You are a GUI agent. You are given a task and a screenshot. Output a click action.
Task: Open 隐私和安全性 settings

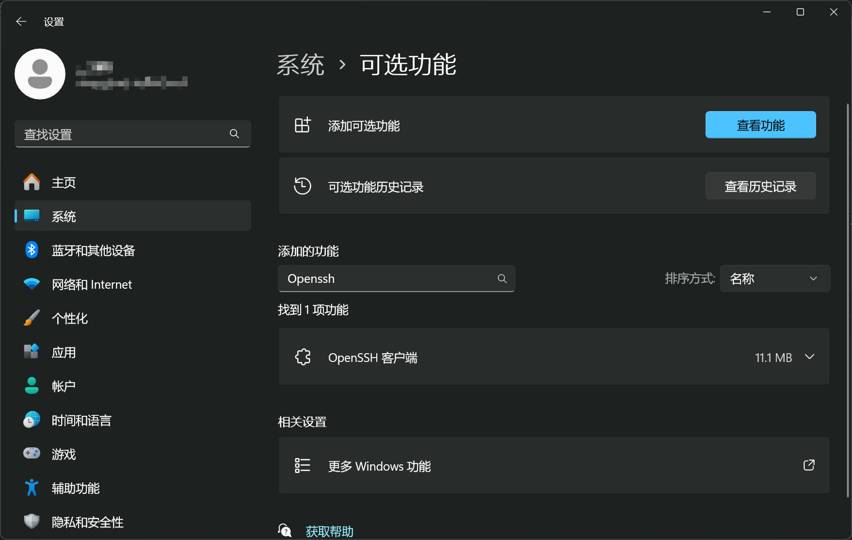click(87, 522)
